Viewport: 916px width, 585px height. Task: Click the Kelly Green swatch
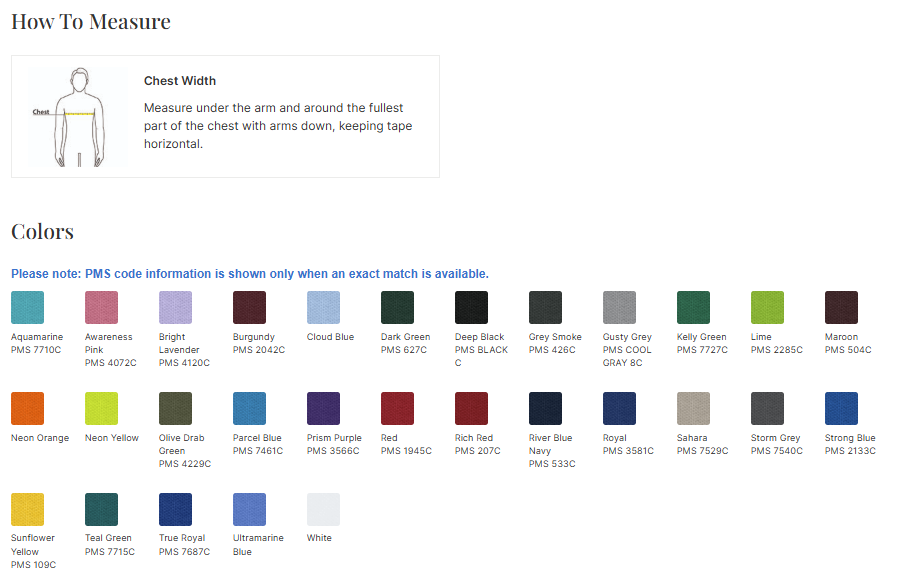[x=693, y=308]
